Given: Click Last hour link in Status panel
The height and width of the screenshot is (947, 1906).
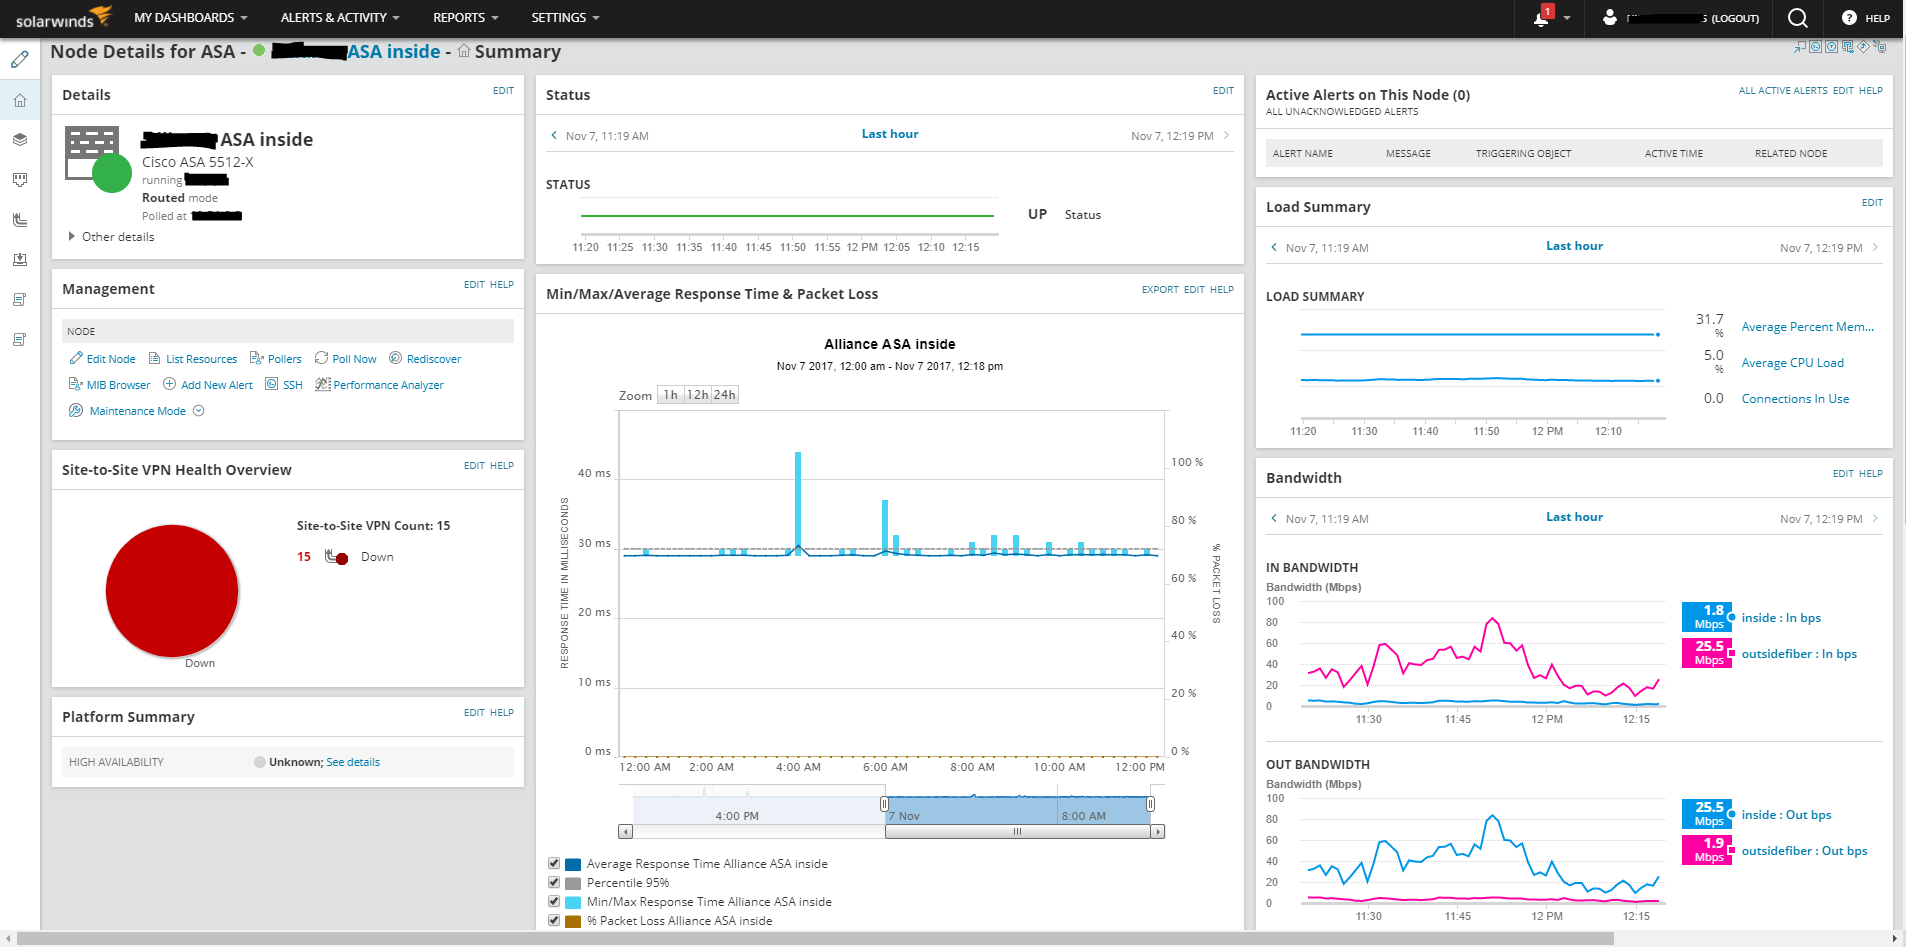Looking at the screenshot, I should tap(890, 134).
